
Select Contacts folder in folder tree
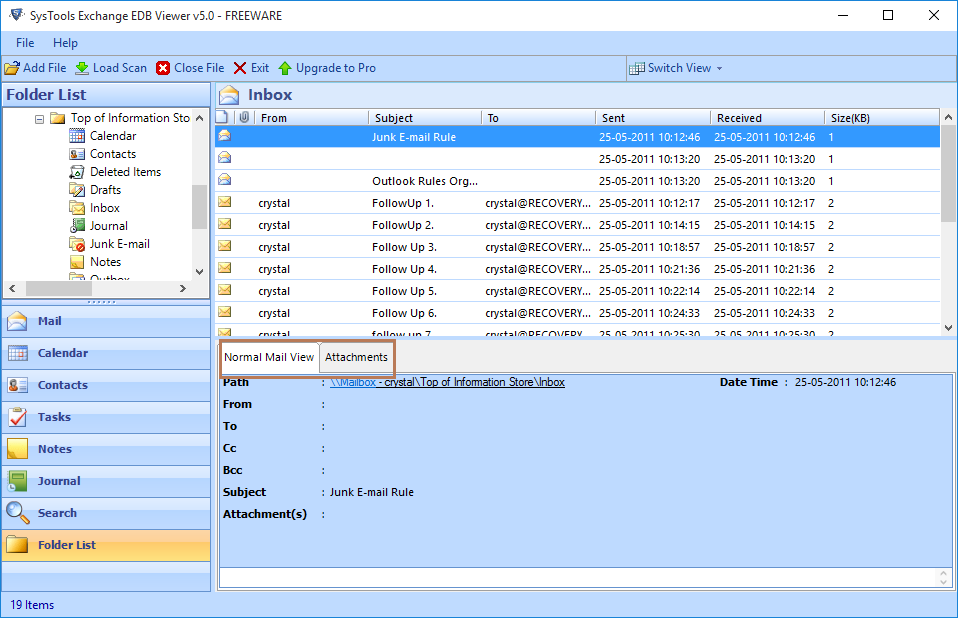point(112,154)
